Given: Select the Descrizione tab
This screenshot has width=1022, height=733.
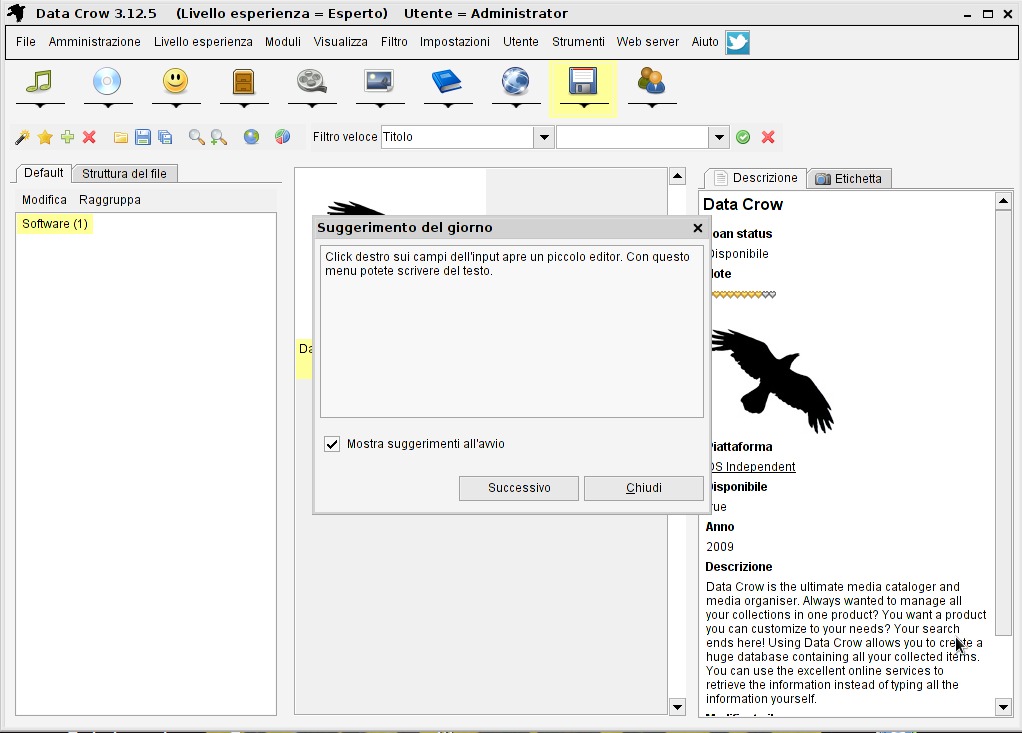Looking at the screenshot, I should coord(756,178).
